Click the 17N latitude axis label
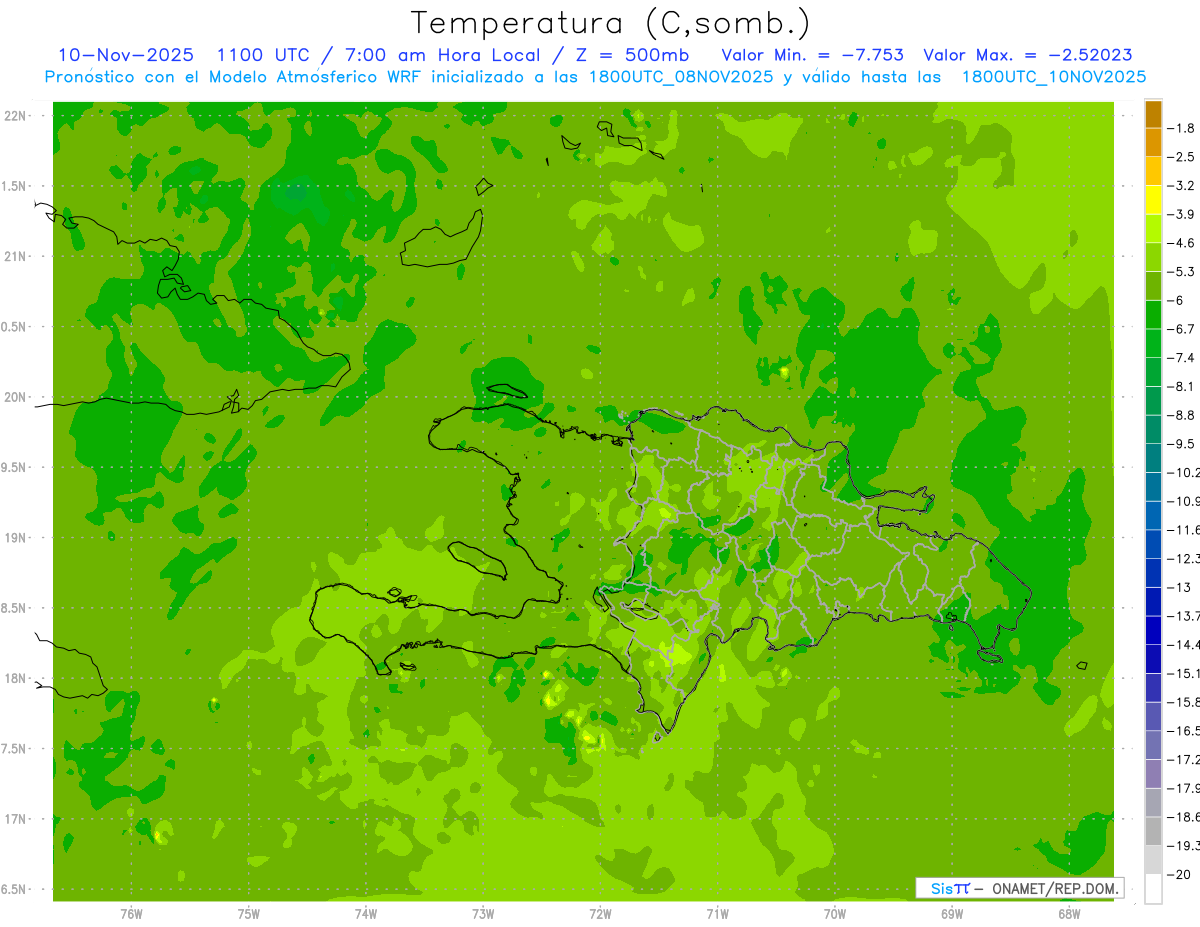This screenshot has width=1200, height=927. point(16,819)
